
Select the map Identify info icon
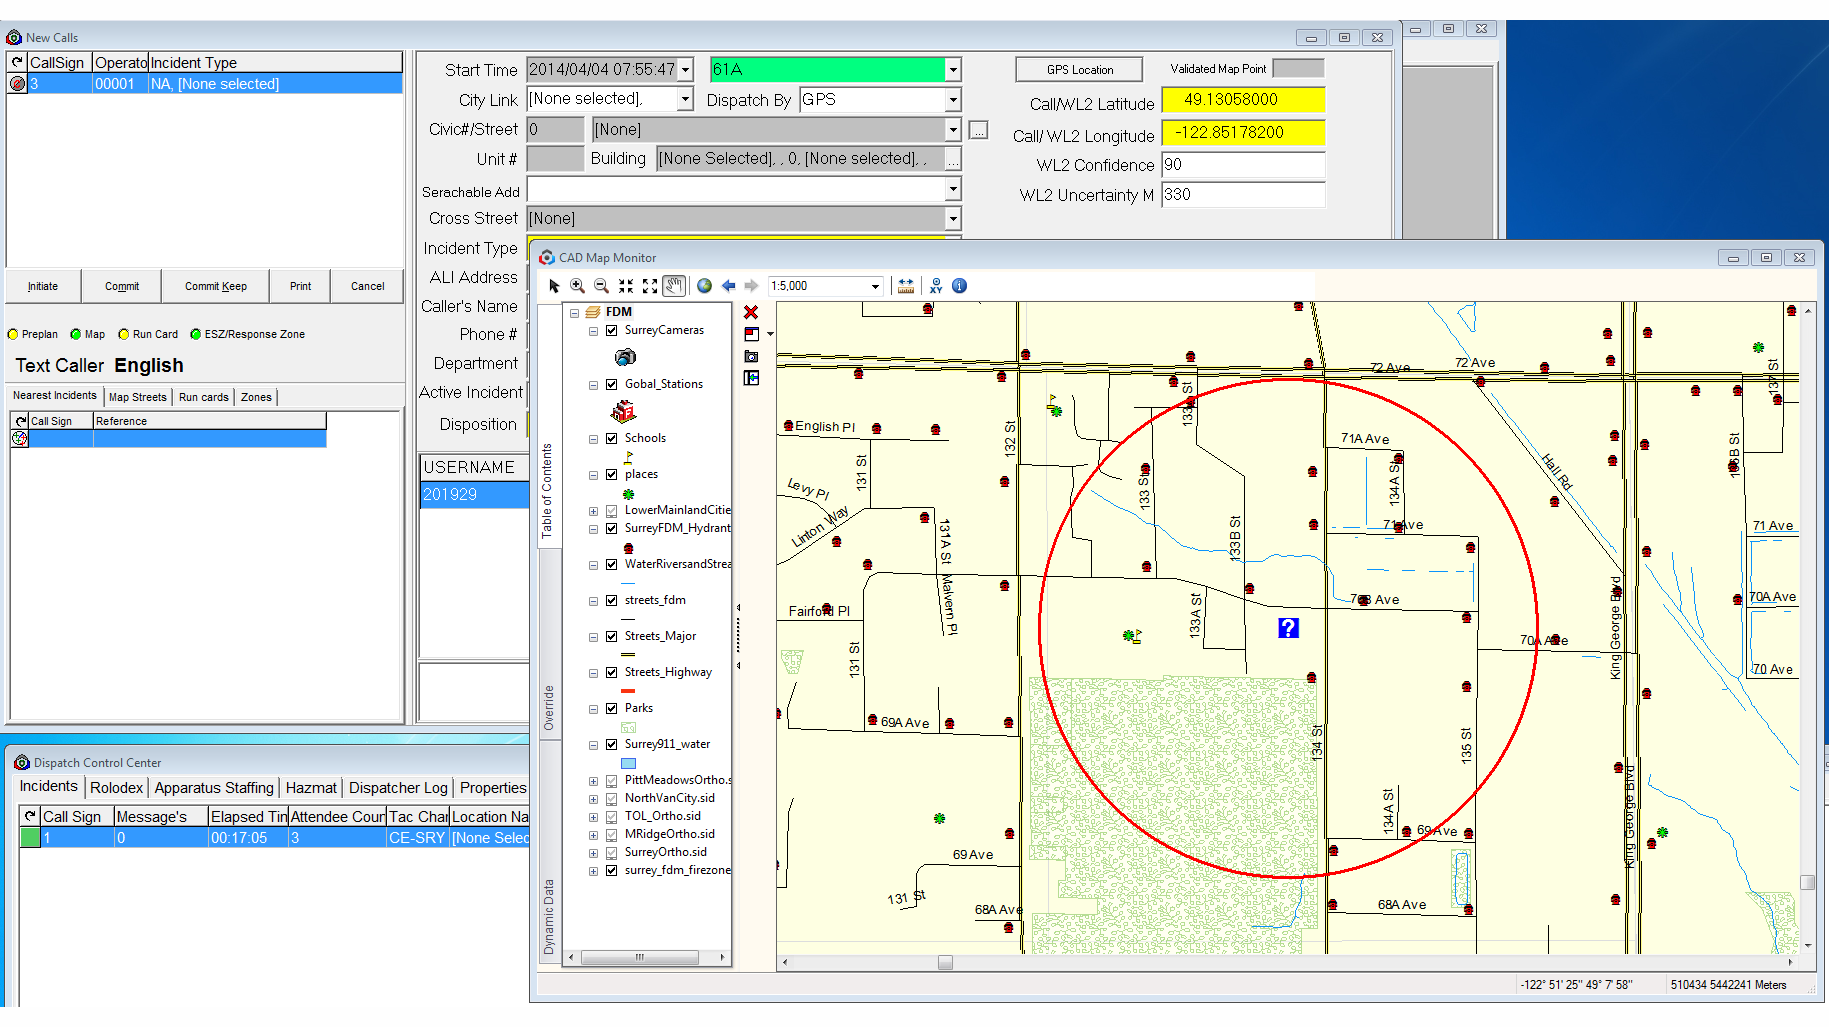tap(958, 285)
